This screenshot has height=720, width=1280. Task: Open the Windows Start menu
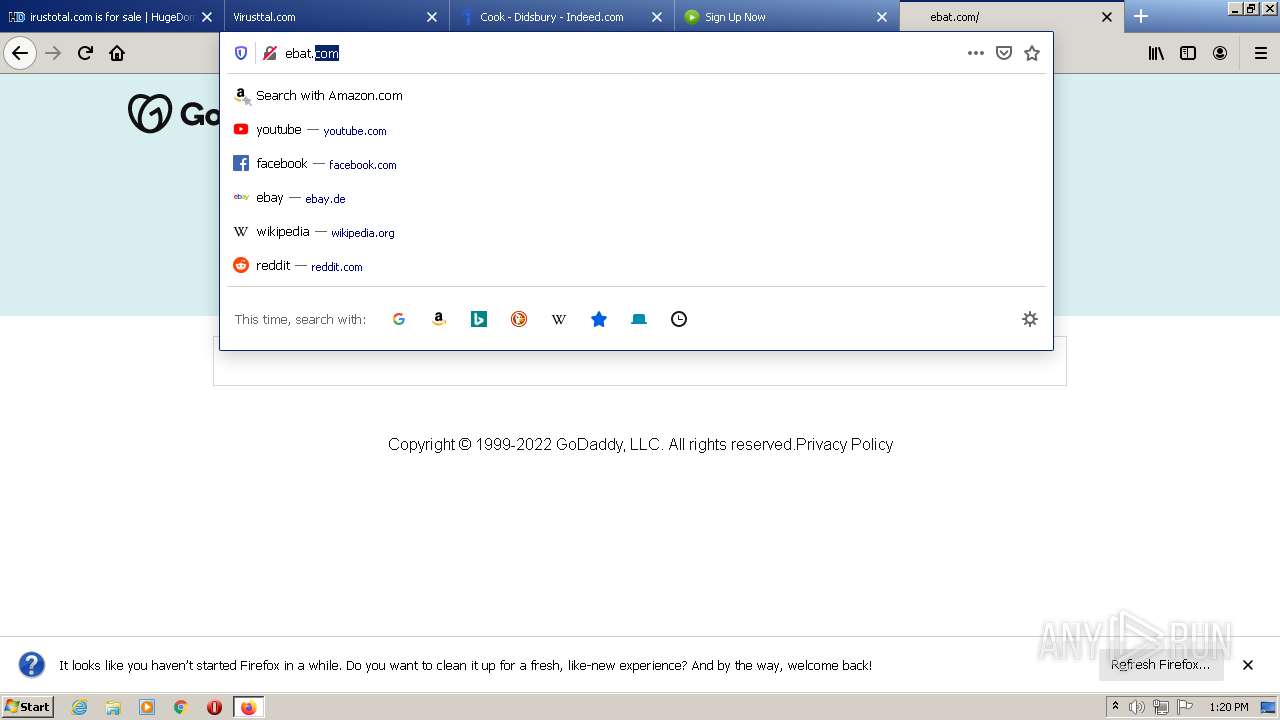(28, 707)
